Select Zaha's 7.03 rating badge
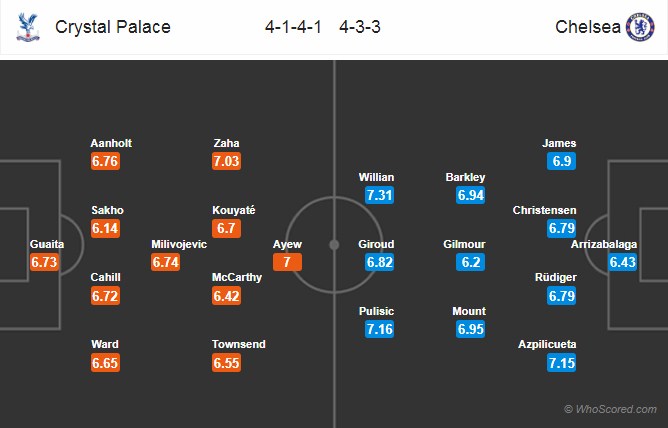 pos(226,161)
